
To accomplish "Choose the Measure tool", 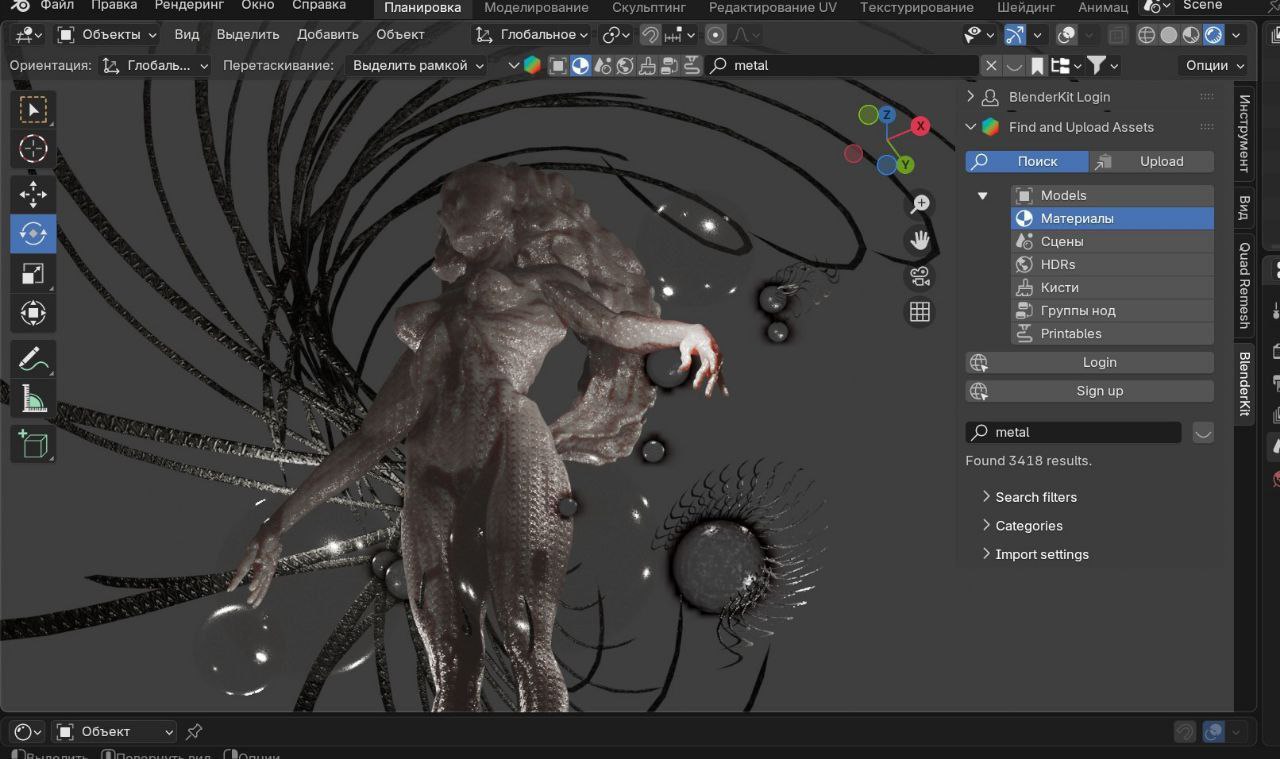I will coord(33,399).
